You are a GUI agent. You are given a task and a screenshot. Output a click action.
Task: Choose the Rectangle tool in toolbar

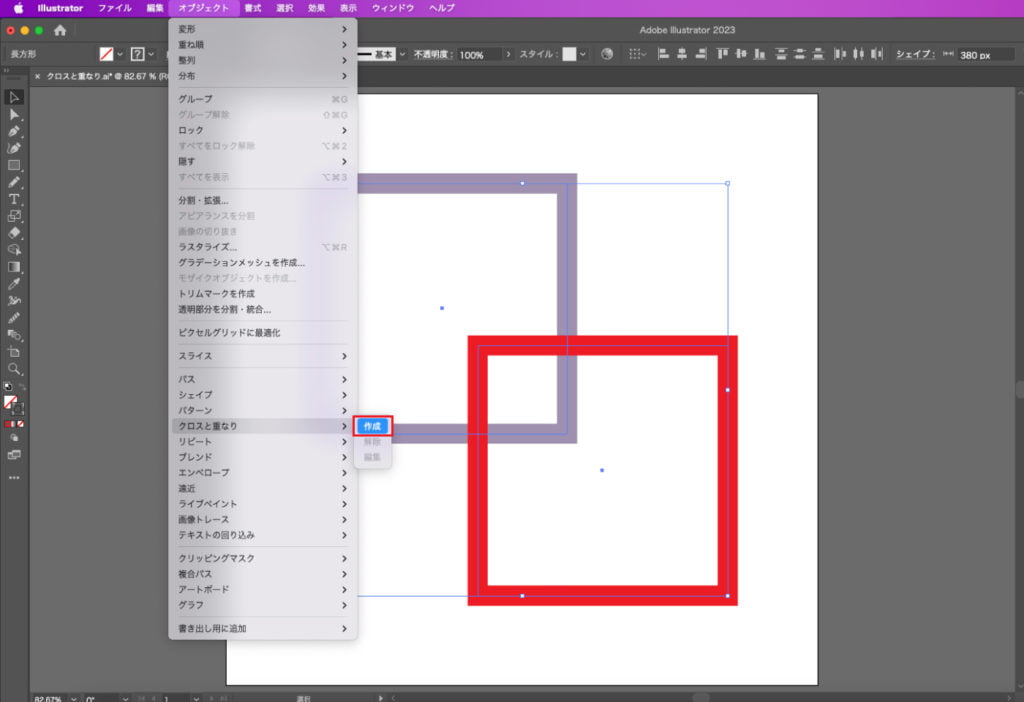14,165
